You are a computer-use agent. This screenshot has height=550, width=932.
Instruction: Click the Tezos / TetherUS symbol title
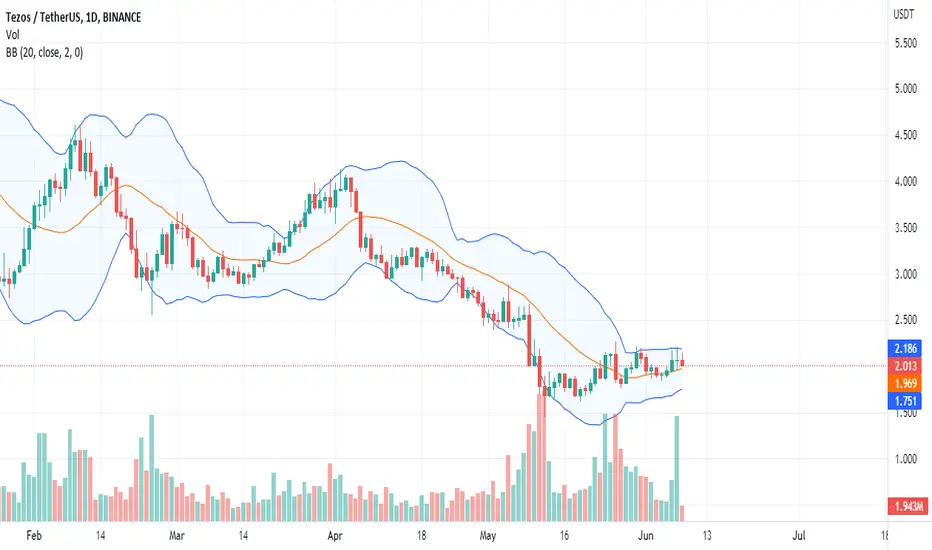pos(73,17)
